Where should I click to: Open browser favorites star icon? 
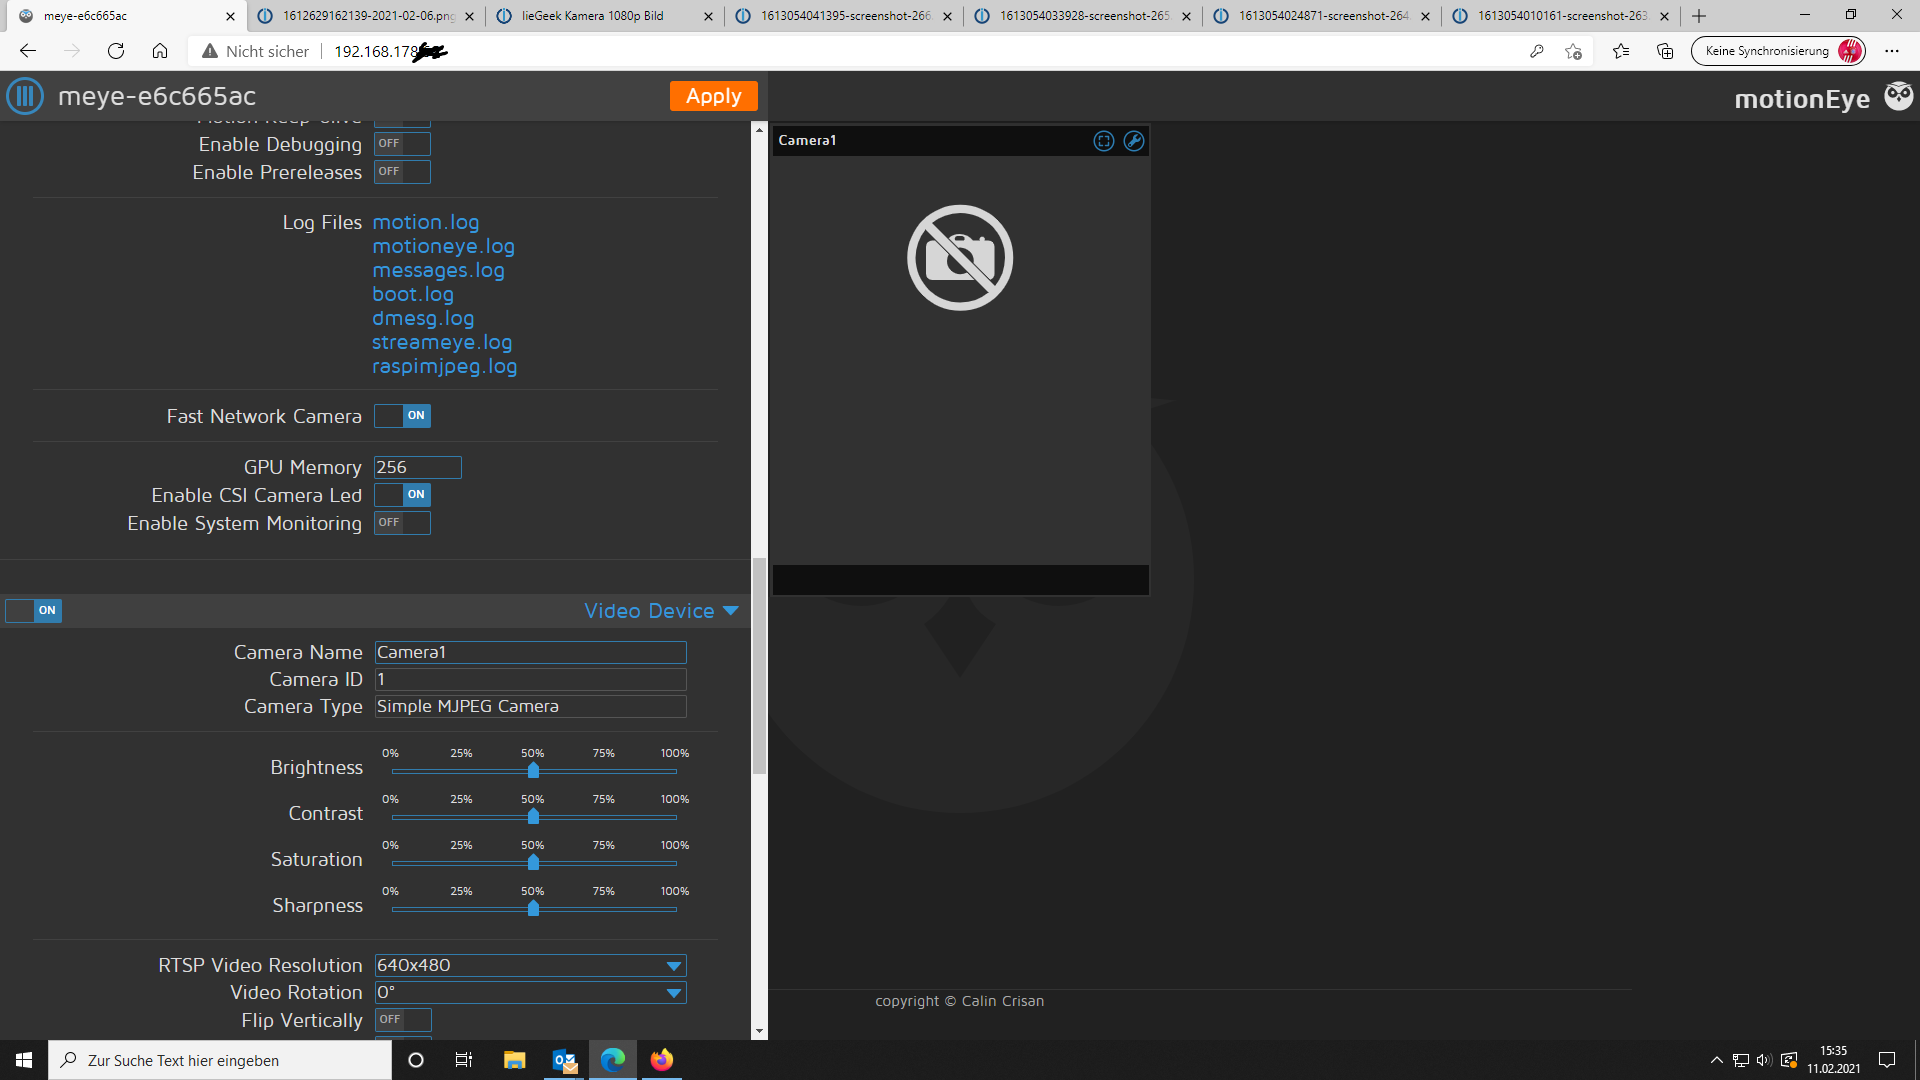click(x=1620, y=51)
